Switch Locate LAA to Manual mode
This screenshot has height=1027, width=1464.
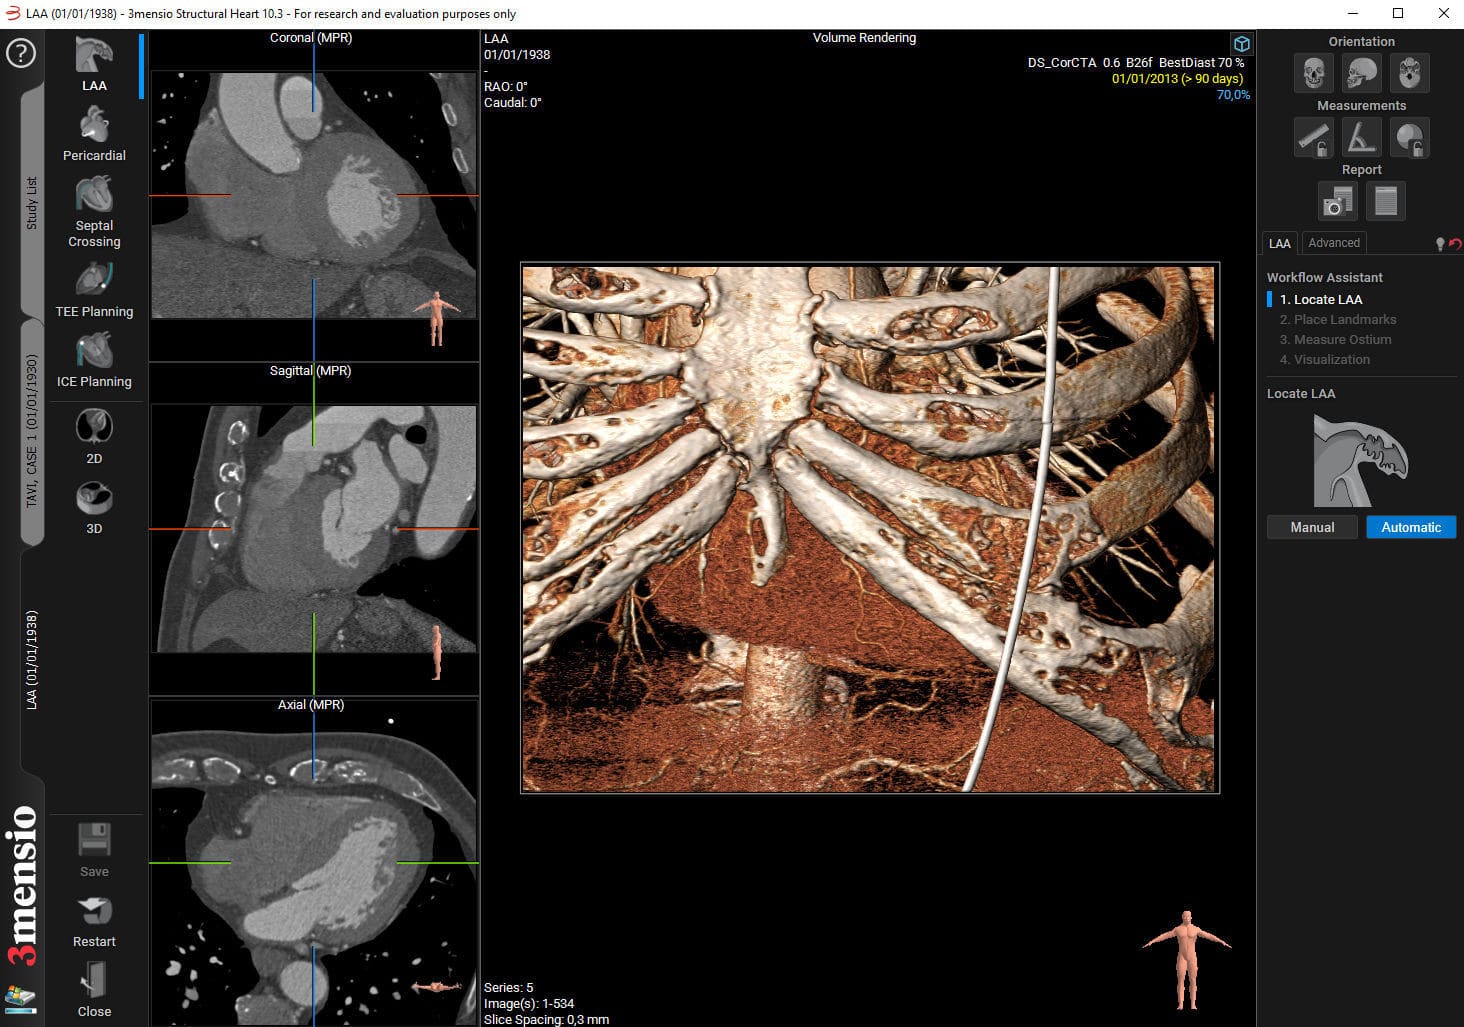pos(1312,527)
